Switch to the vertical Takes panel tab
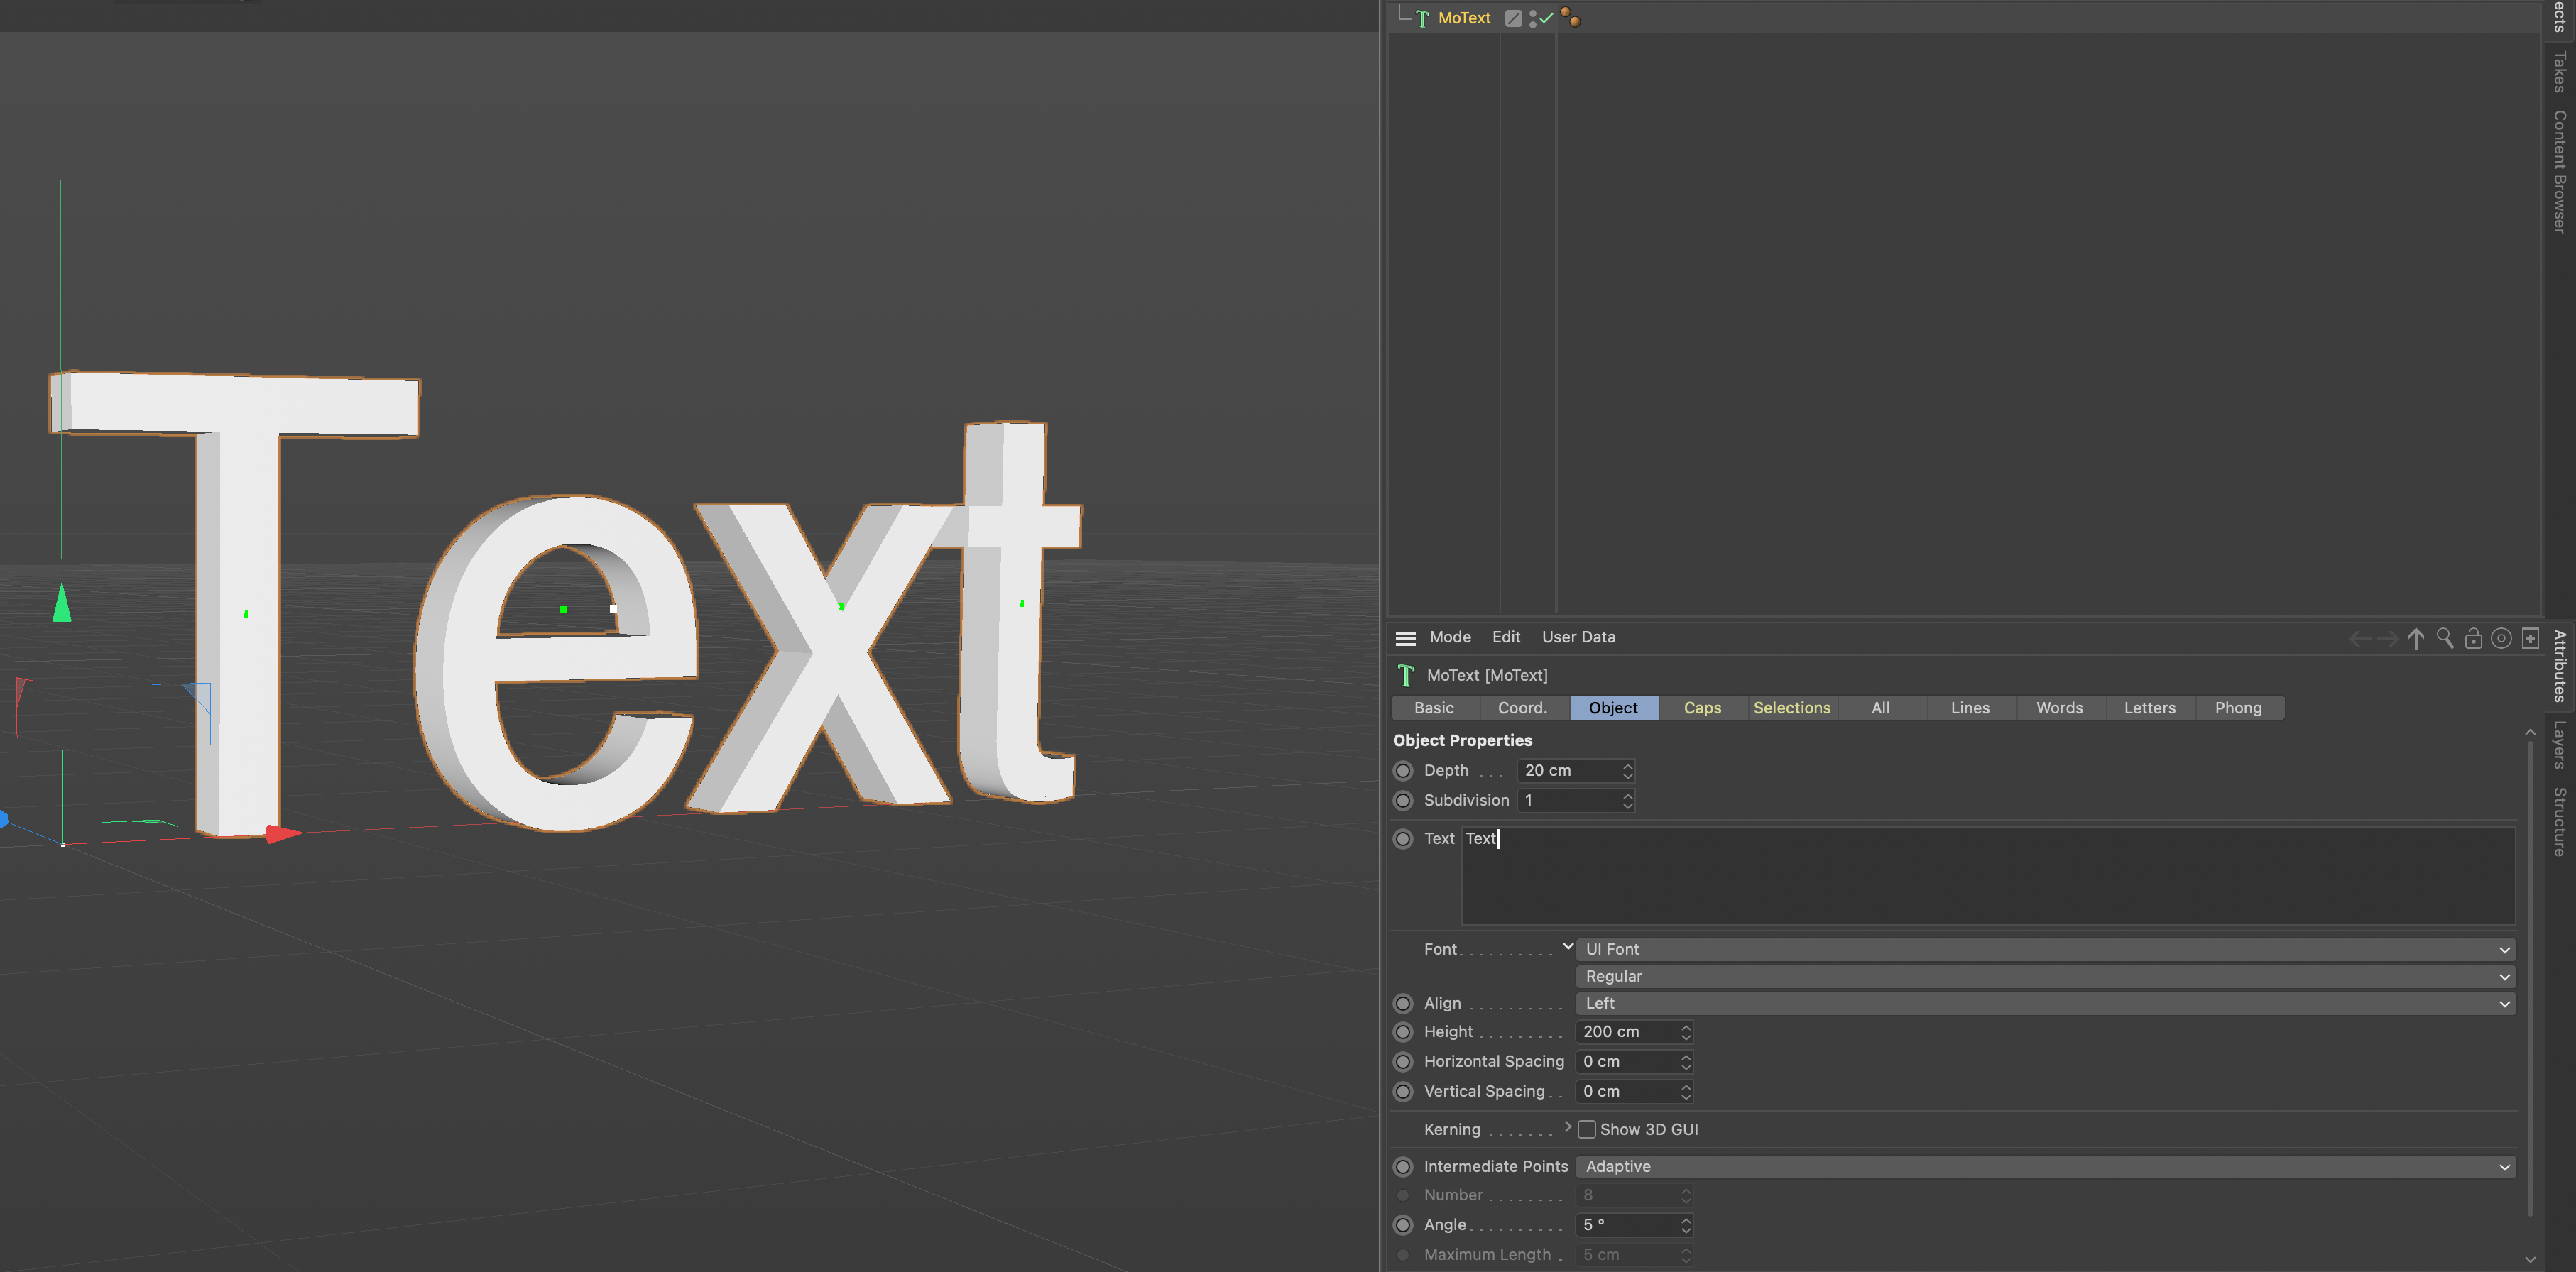 pyautogui.click(x=2559, y=71)
